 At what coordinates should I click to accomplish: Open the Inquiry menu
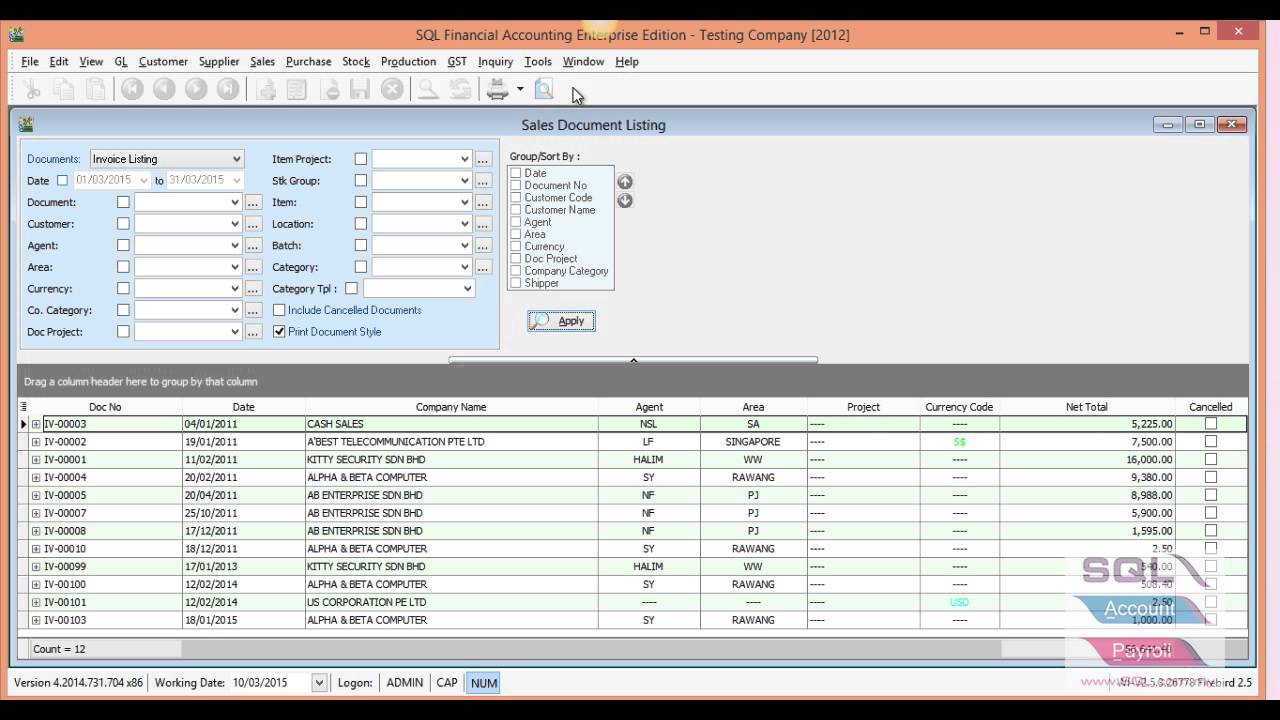click(x=495, y=61)
